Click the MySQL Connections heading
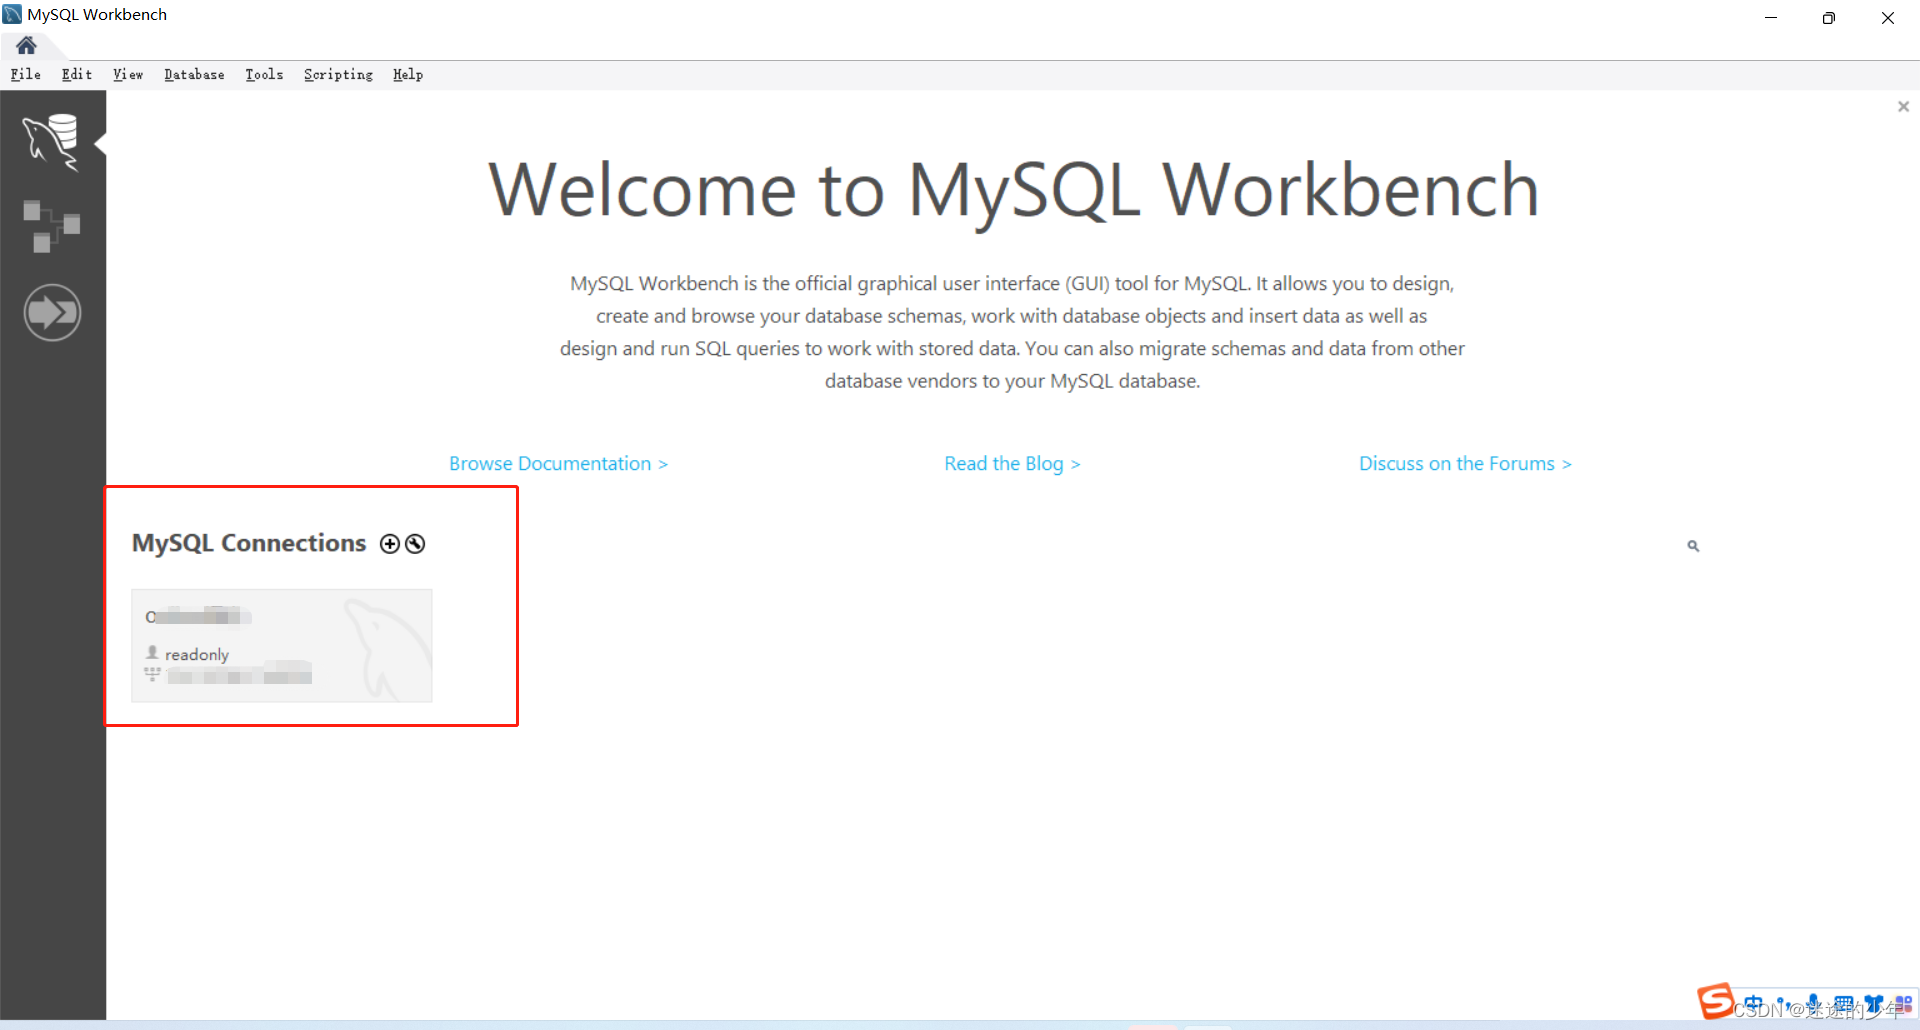Image resolution: width=1920 pixels, height=1030 pixels. [249, 543]
